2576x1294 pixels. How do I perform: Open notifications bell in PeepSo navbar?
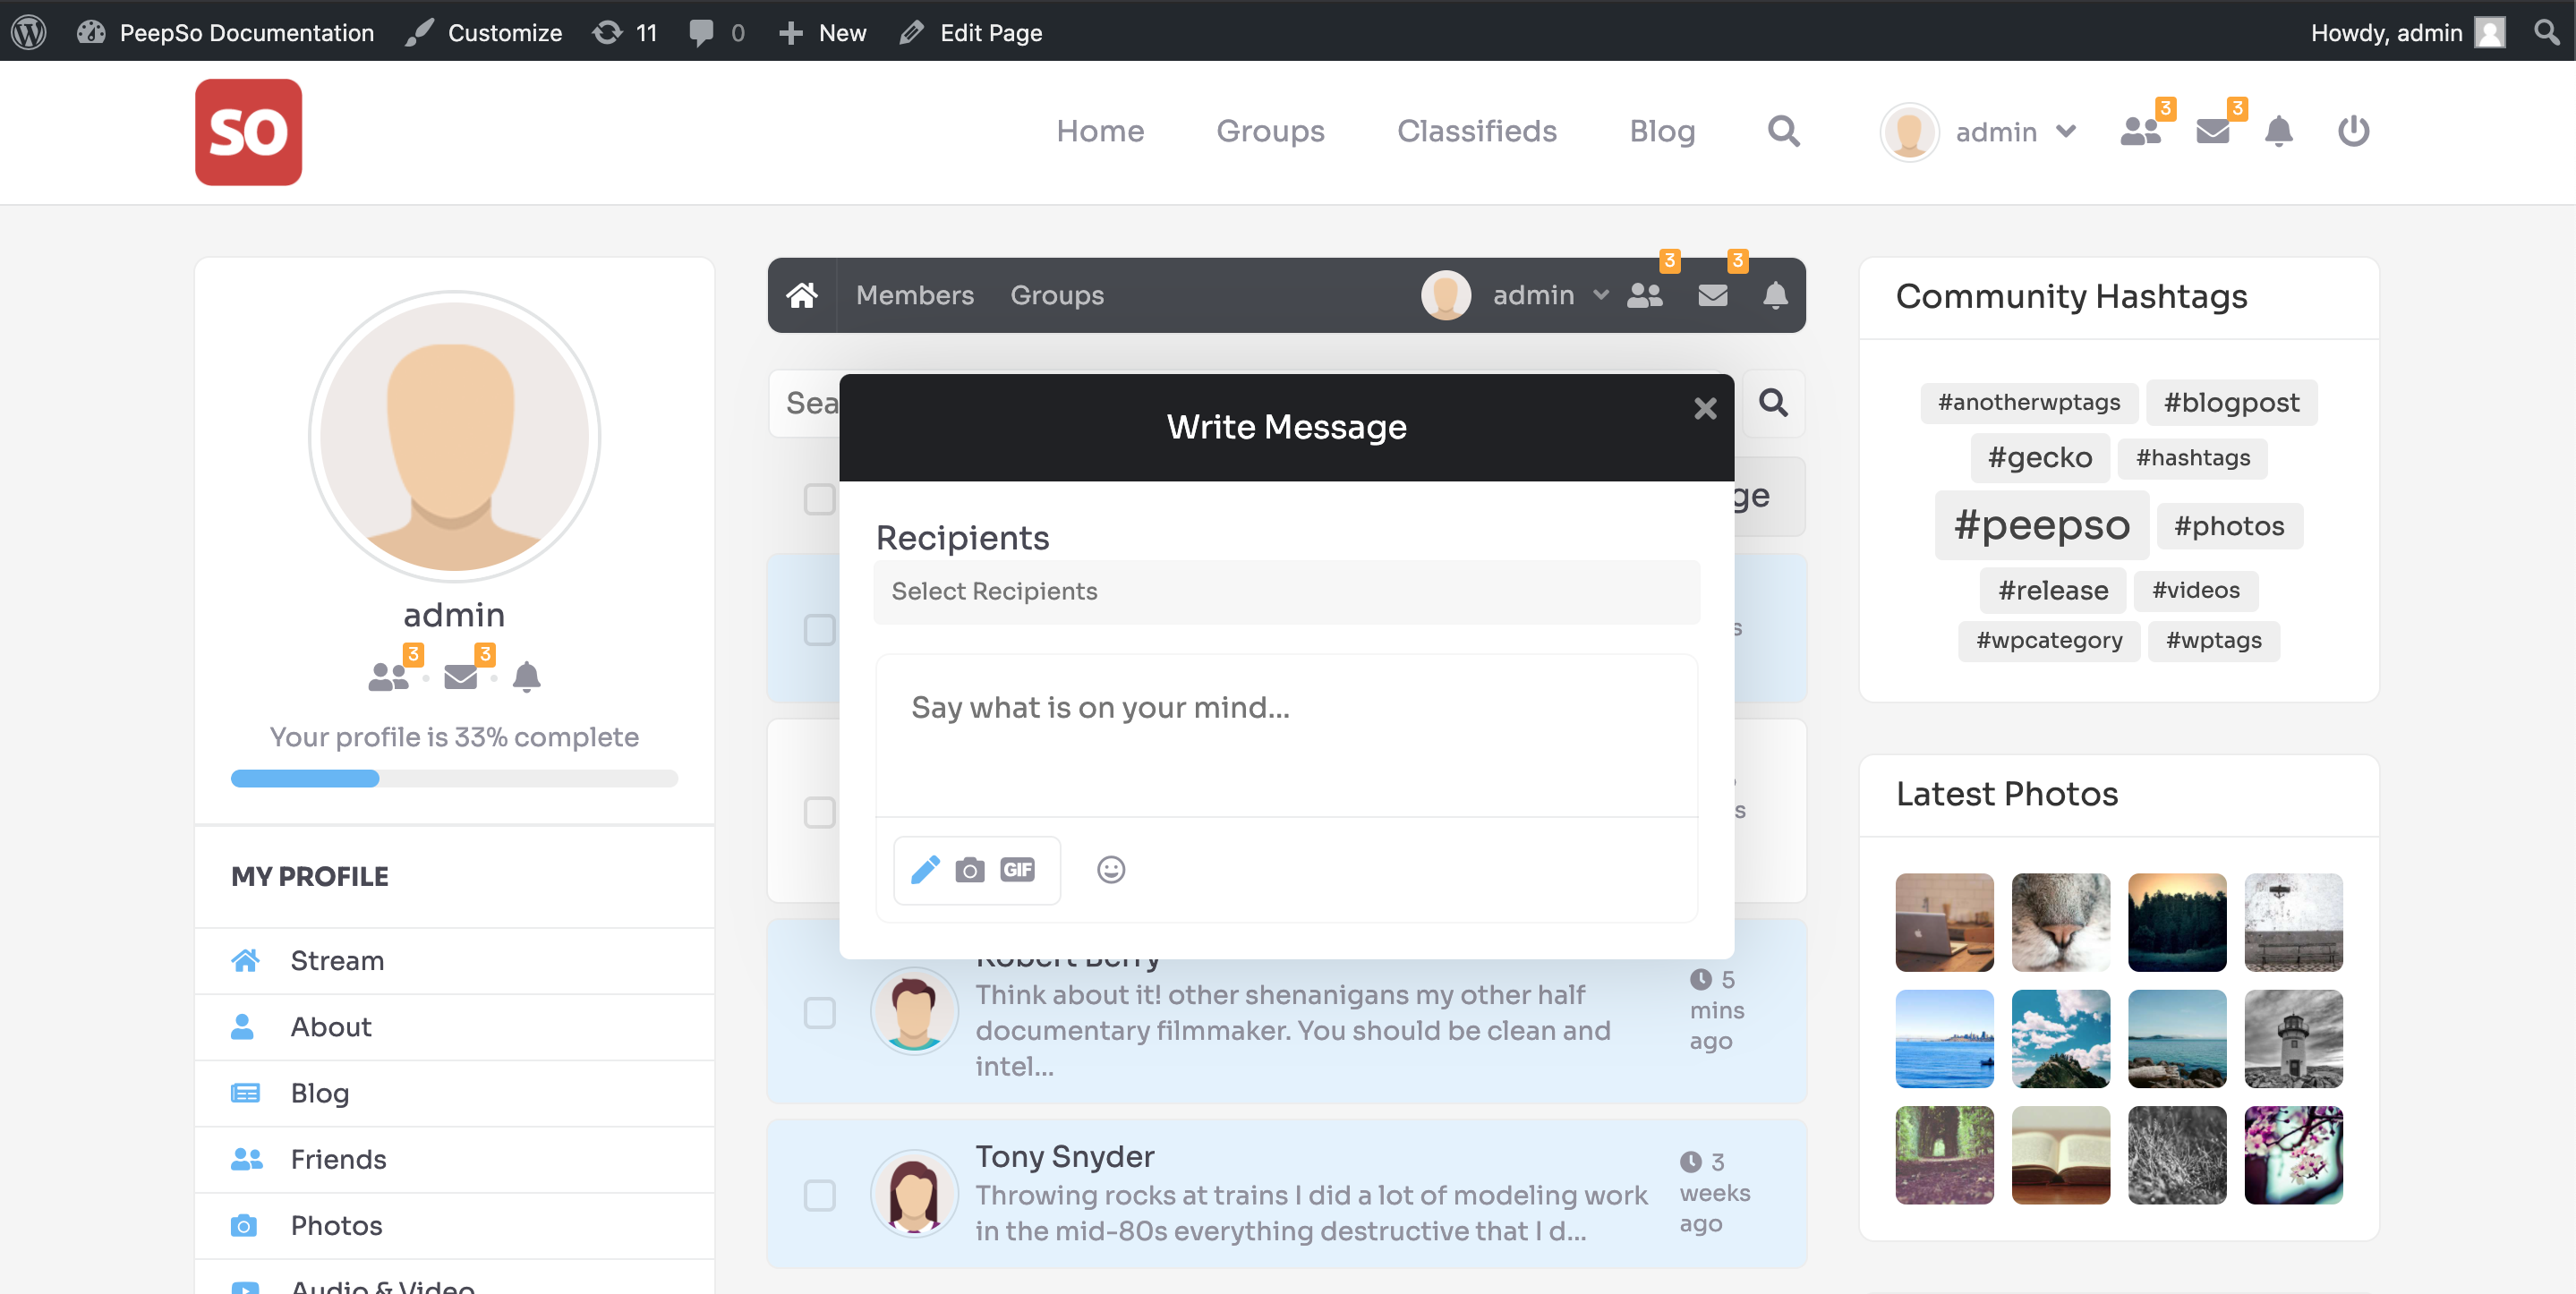[1775, 295]
